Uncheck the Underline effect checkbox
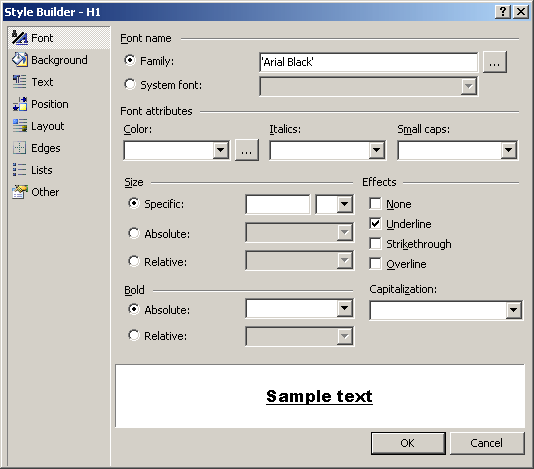534x469 pixels. (375, 224)
